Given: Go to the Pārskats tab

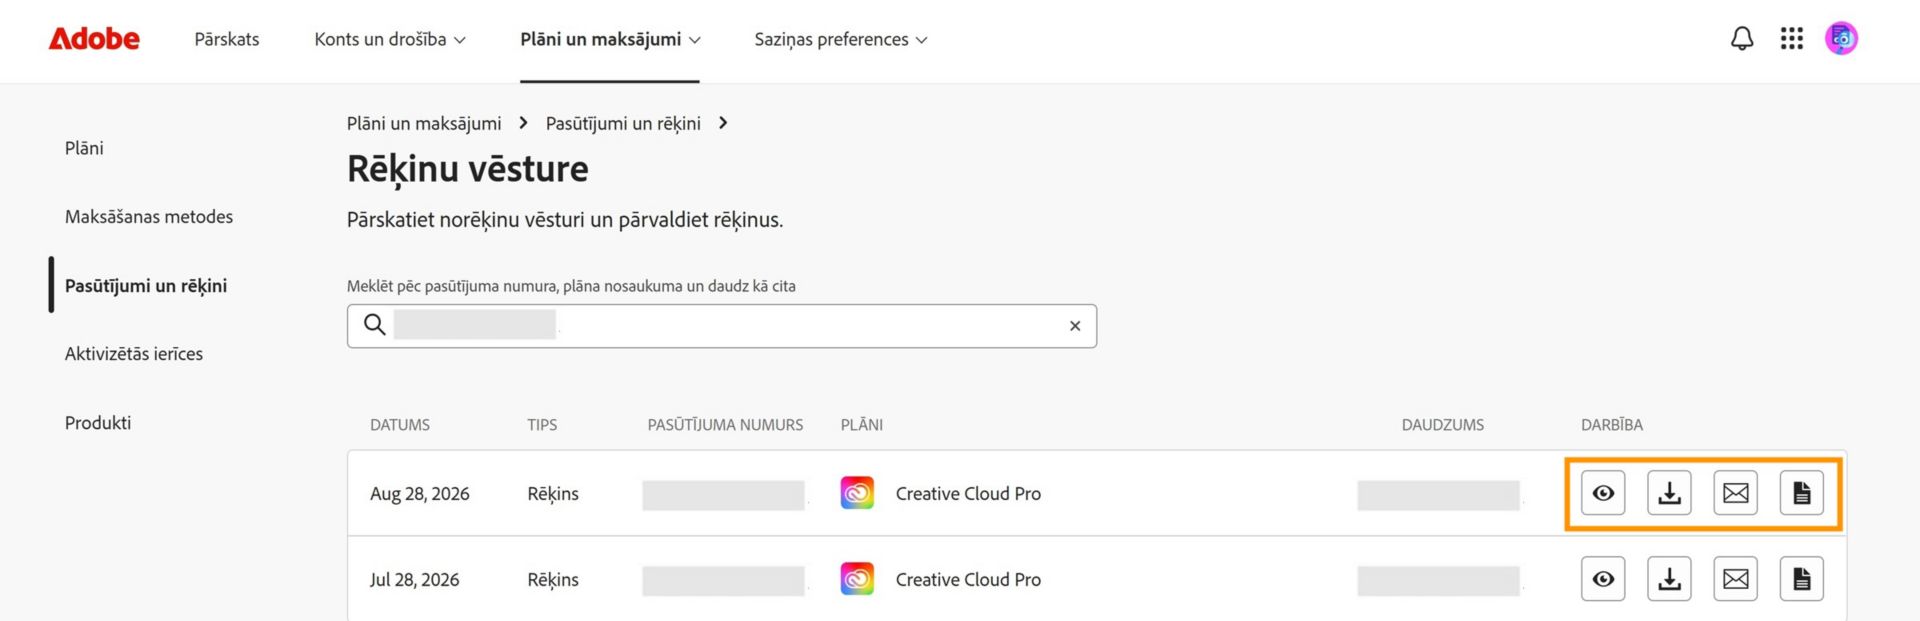Looking at the screenshot, I should click(x=227, y=40).
